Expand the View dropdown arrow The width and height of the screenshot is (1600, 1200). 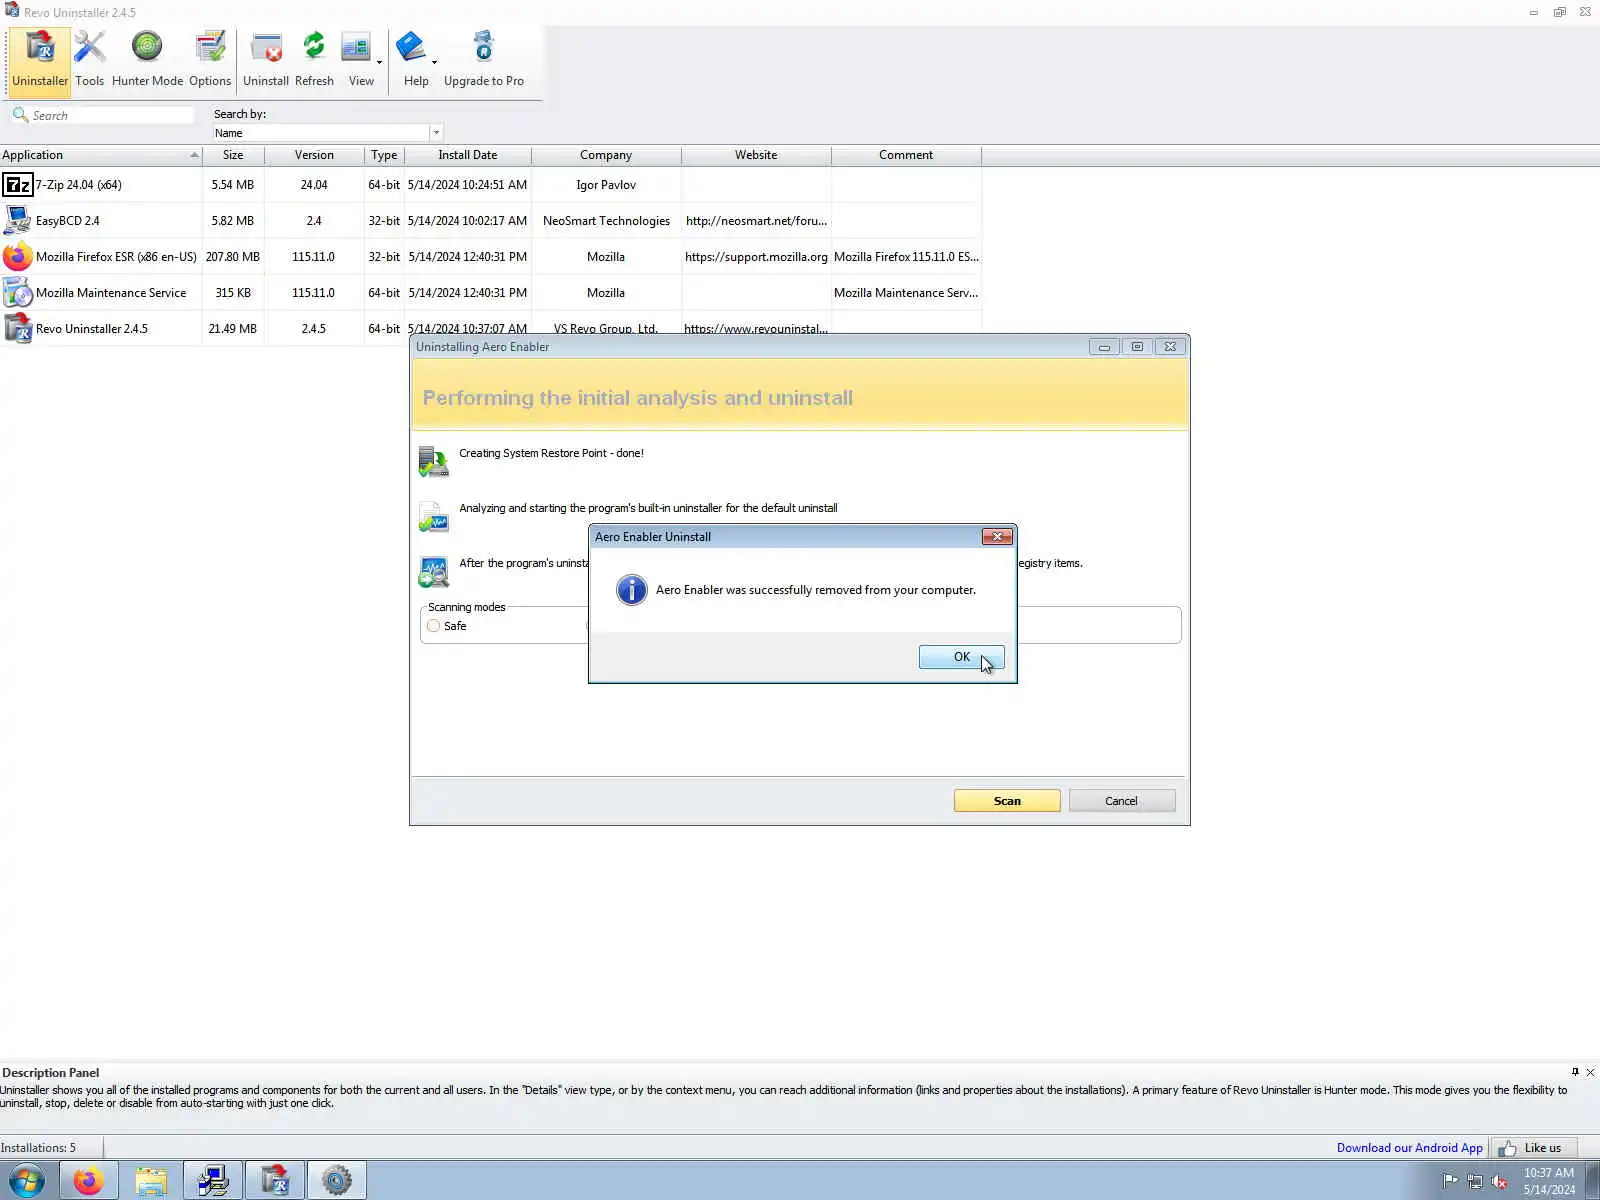(x=379, y=62)
